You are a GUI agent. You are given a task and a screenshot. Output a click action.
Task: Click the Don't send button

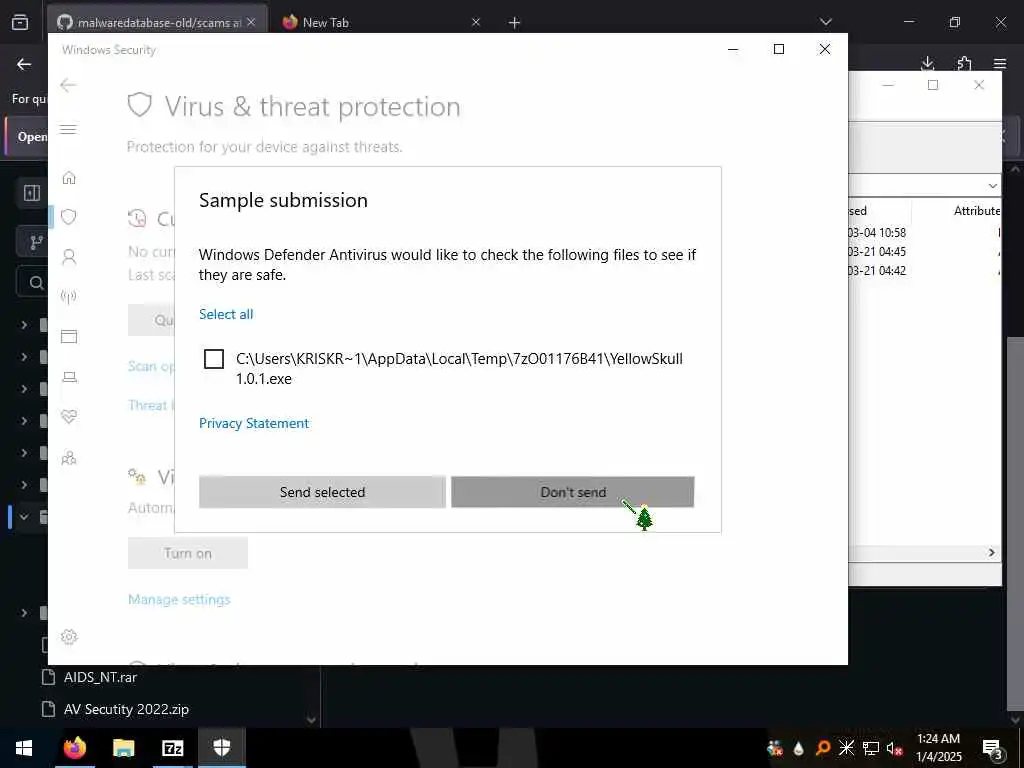(x=573, y=492)
